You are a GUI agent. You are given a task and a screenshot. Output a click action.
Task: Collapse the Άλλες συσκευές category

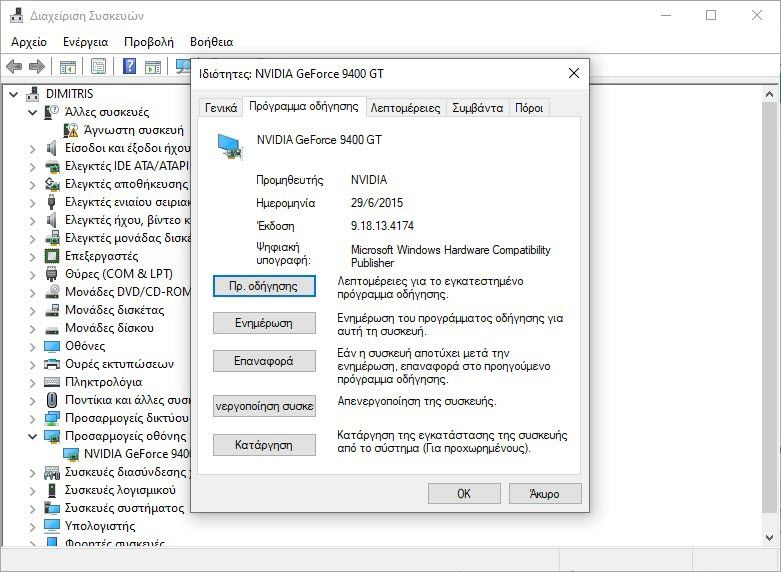click(x=33, y=112)
